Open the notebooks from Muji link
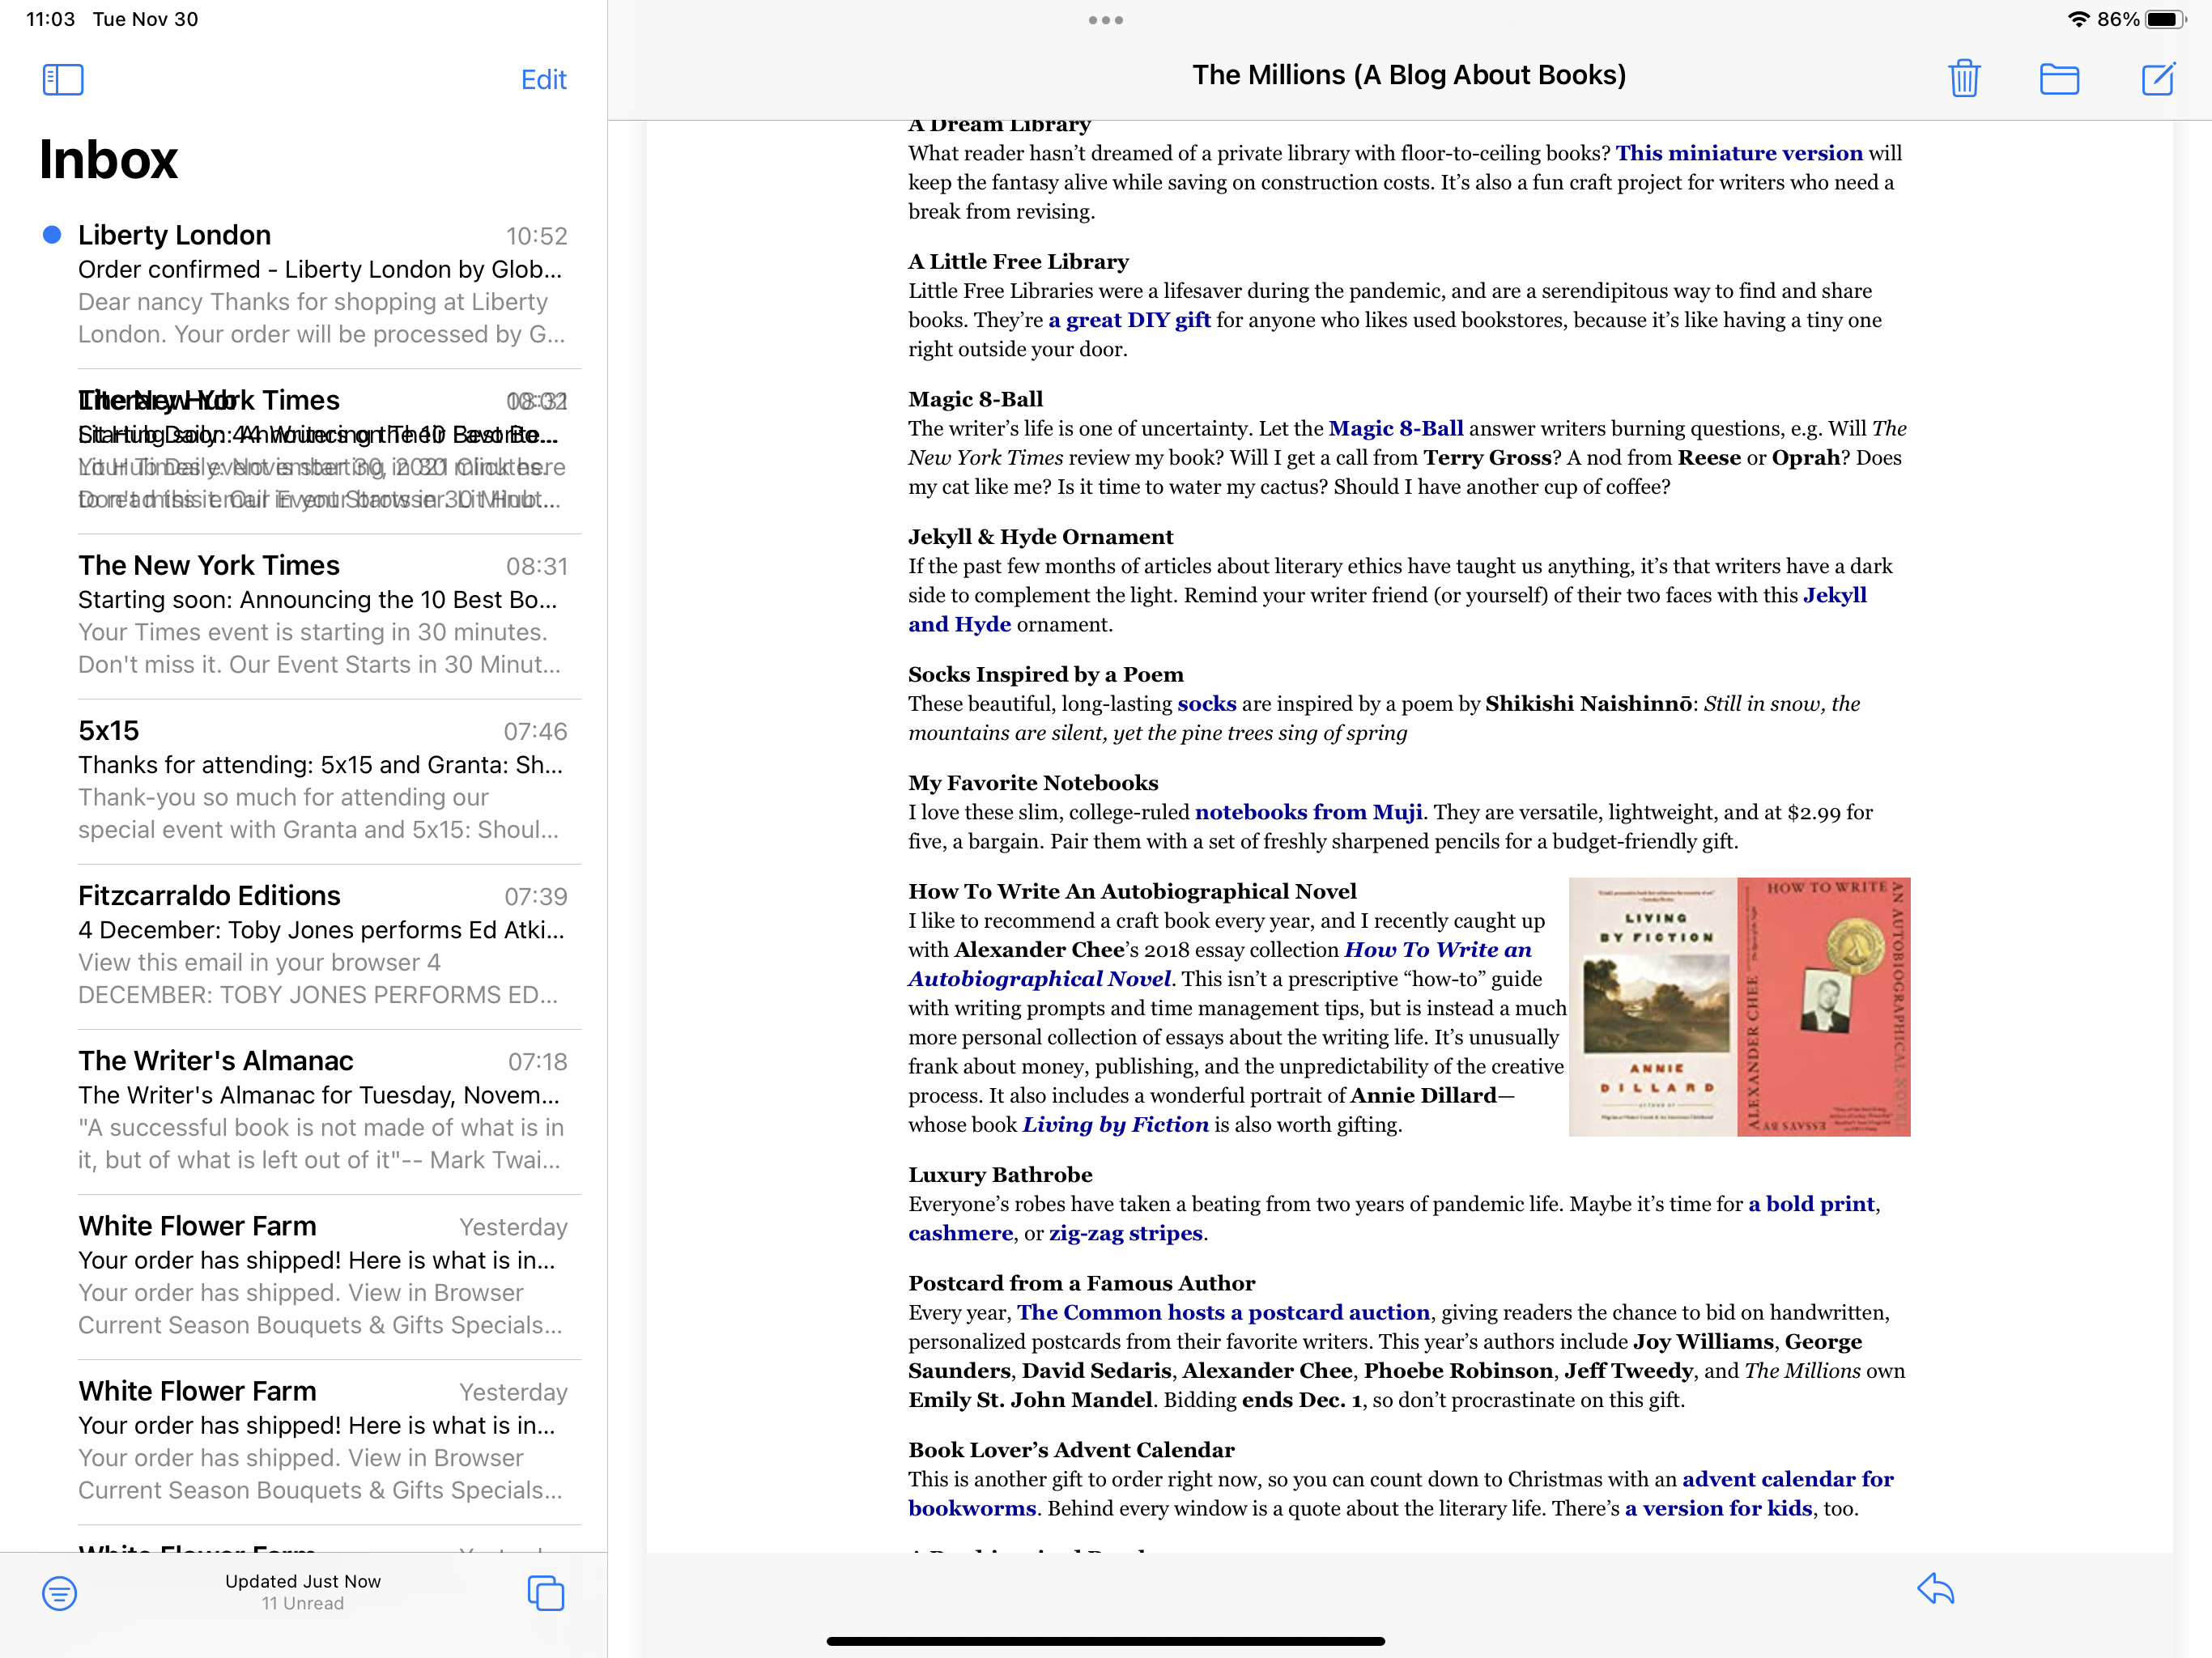 click(1308, 813)
